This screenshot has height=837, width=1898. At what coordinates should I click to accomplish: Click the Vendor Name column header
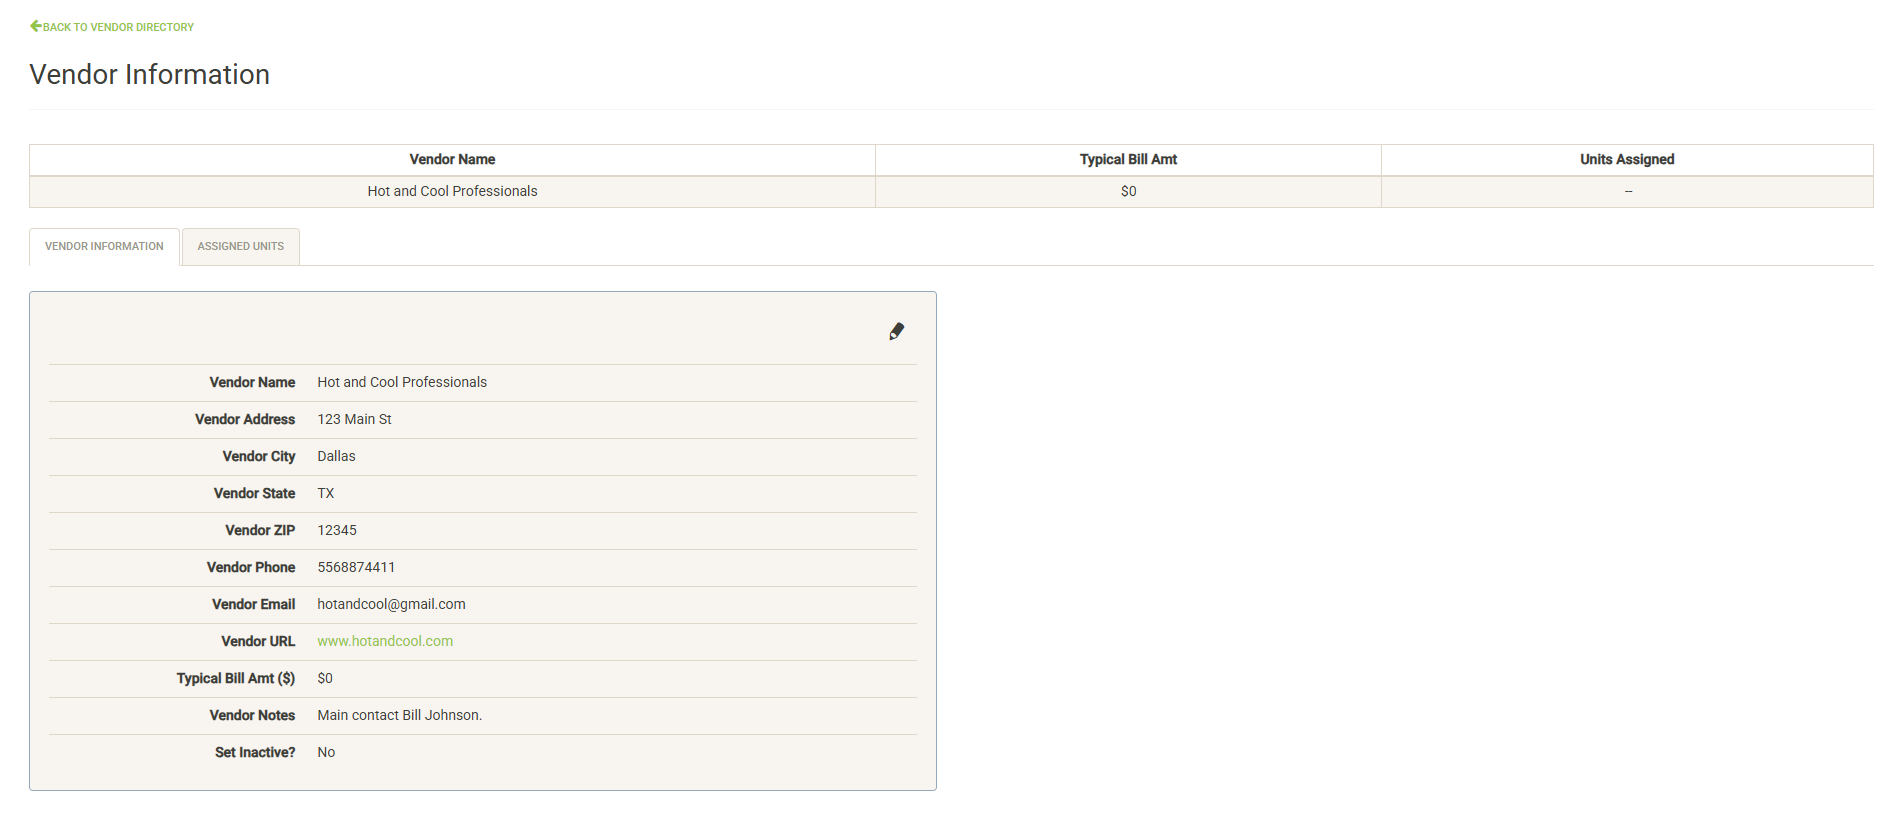(x=452, y=160)
